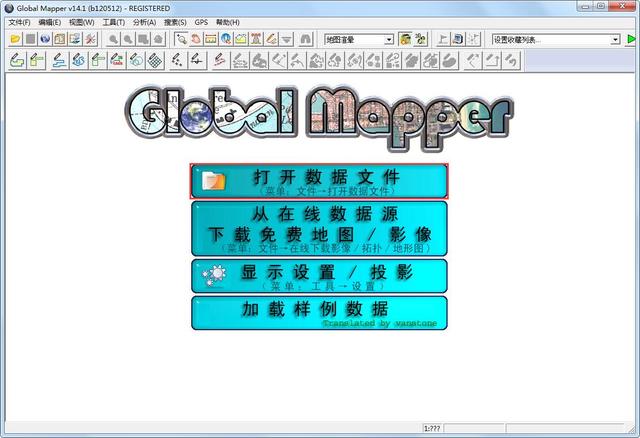Image resolution: width=640 pixels, height=438 pixels.
Task: Open the 搜索(S) menu
Action: coord(176,22)
